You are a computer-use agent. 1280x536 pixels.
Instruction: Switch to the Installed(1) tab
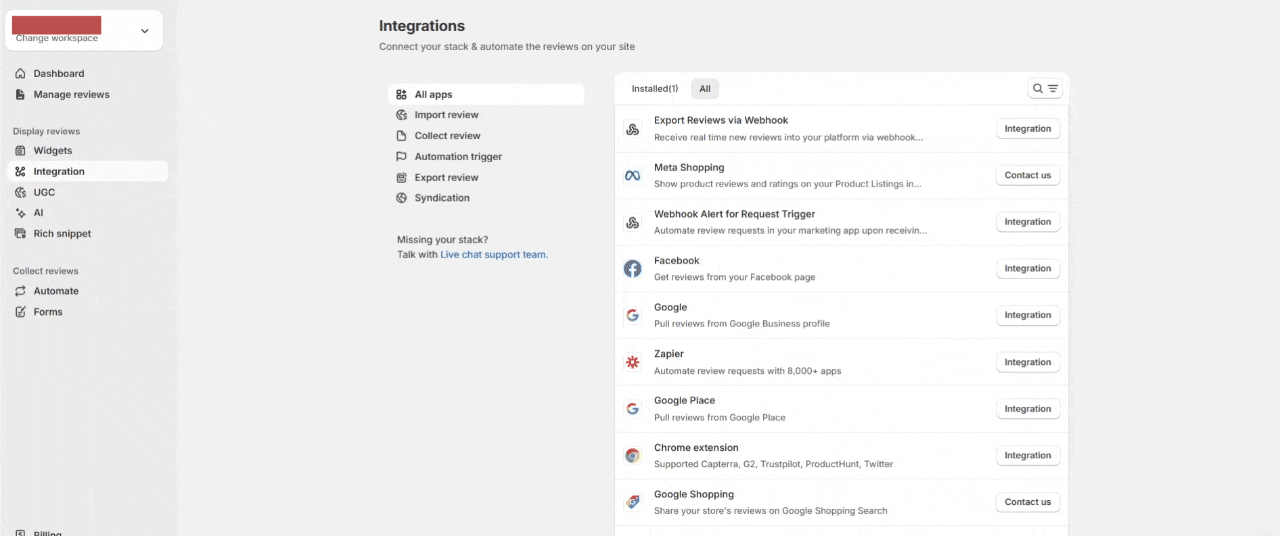(x=654, y=89)
